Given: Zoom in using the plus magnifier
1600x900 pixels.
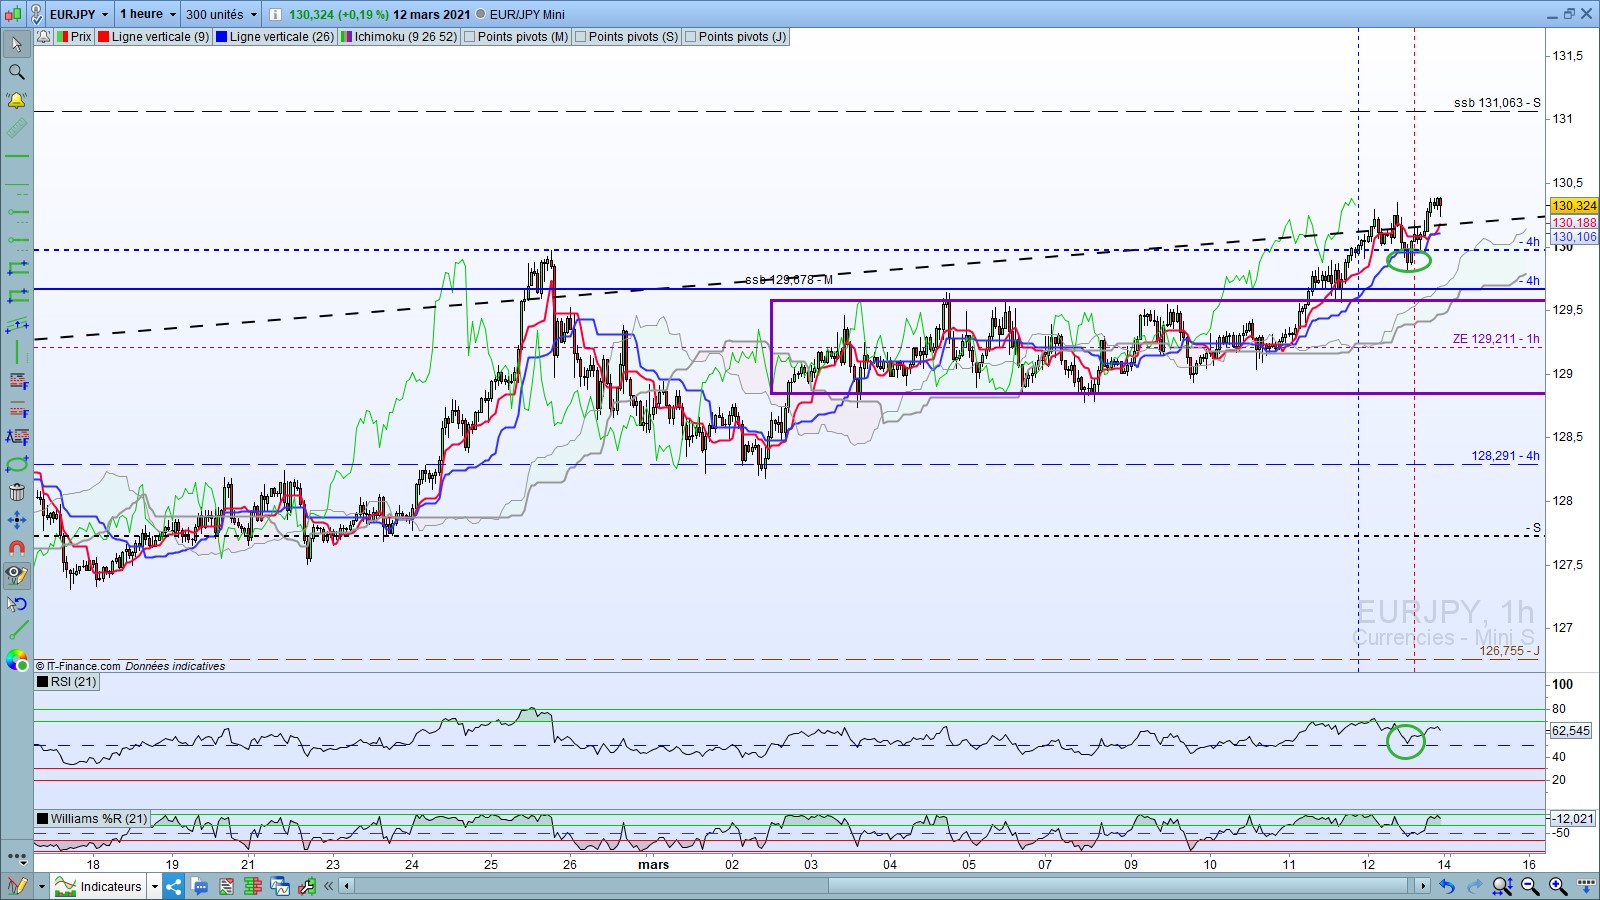Looking at the screenshot, I should (1558, 886).
